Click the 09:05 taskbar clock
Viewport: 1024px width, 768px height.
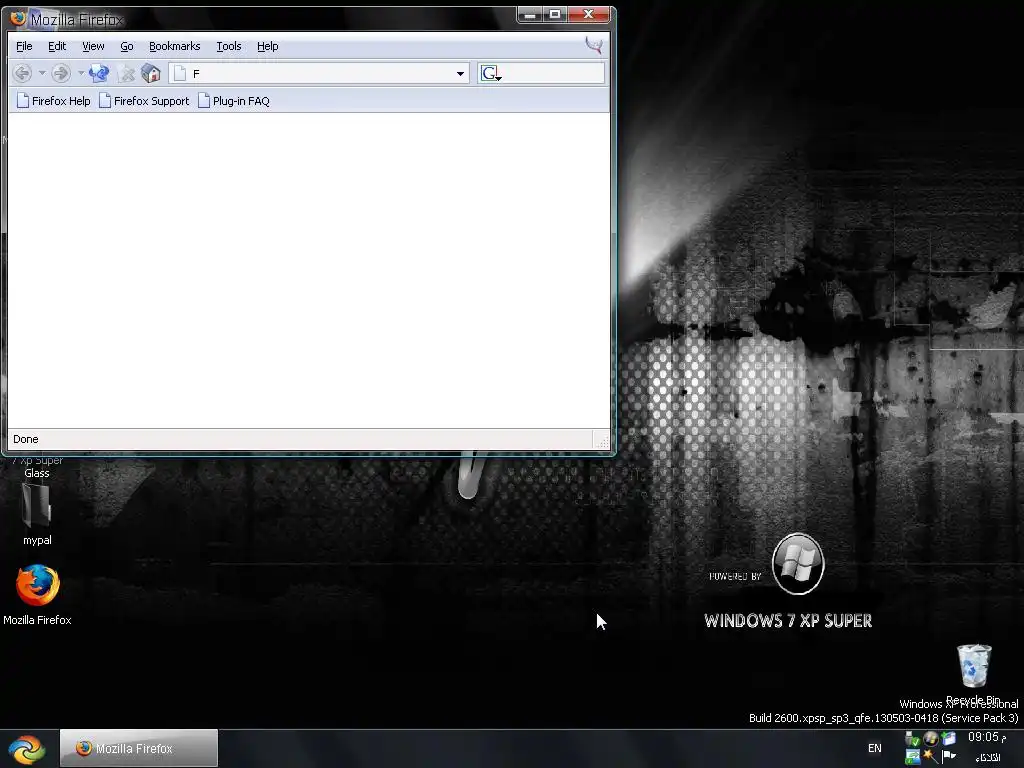click(x=987, y=737)
